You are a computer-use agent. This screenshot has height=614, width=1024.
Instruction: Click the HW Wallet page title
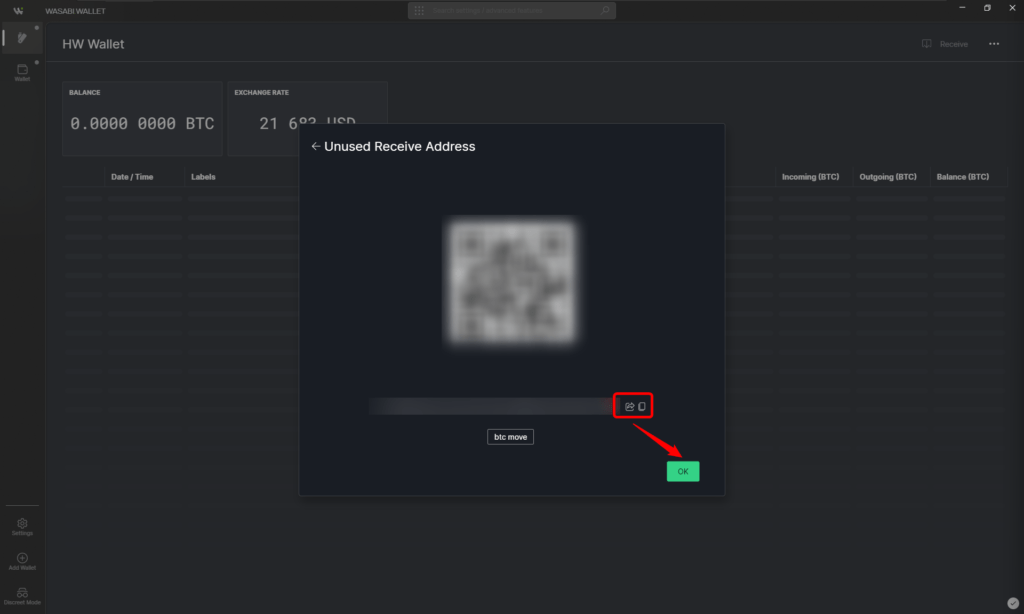[x=93, y=44]
